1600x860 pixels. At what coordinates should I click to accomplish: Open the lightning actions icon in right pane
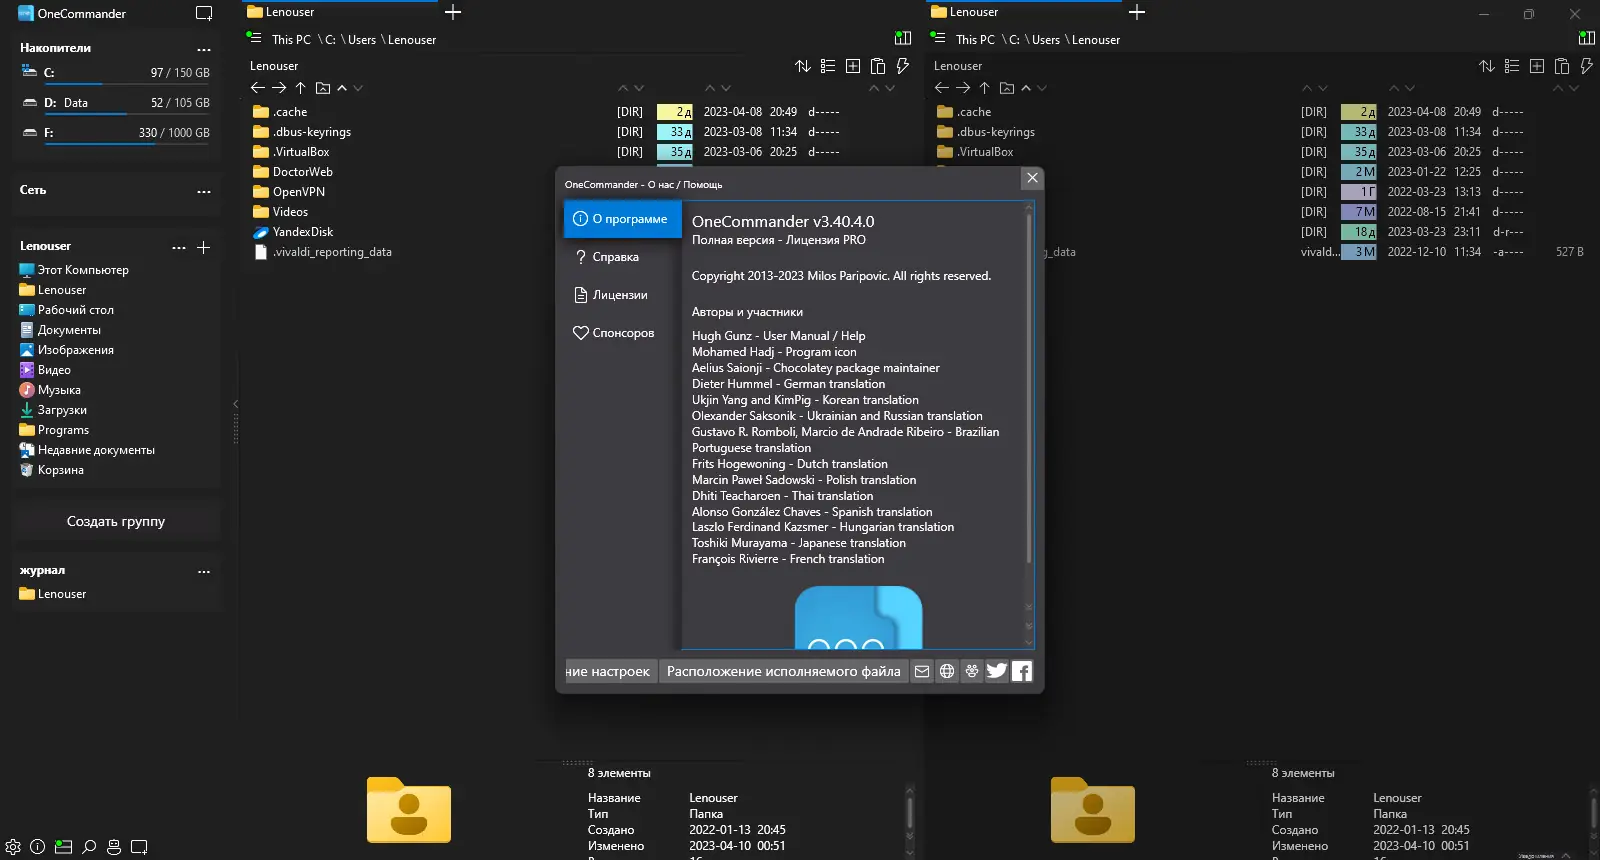1586,66
